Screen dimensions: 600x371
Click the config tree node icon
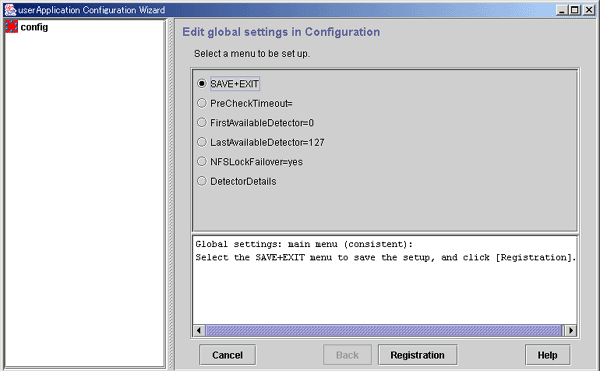(11, 27)
